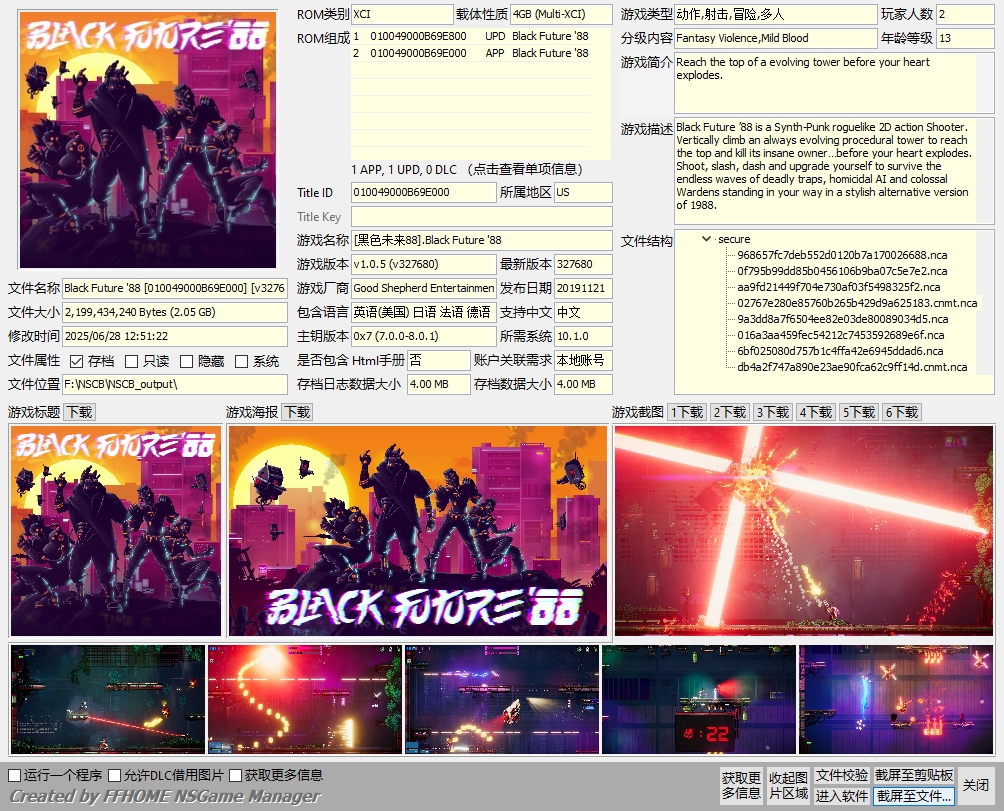Screen dimensions: 1004x811
Task: Click the 发布日期 20191121 field
Action: click(583, 289)
